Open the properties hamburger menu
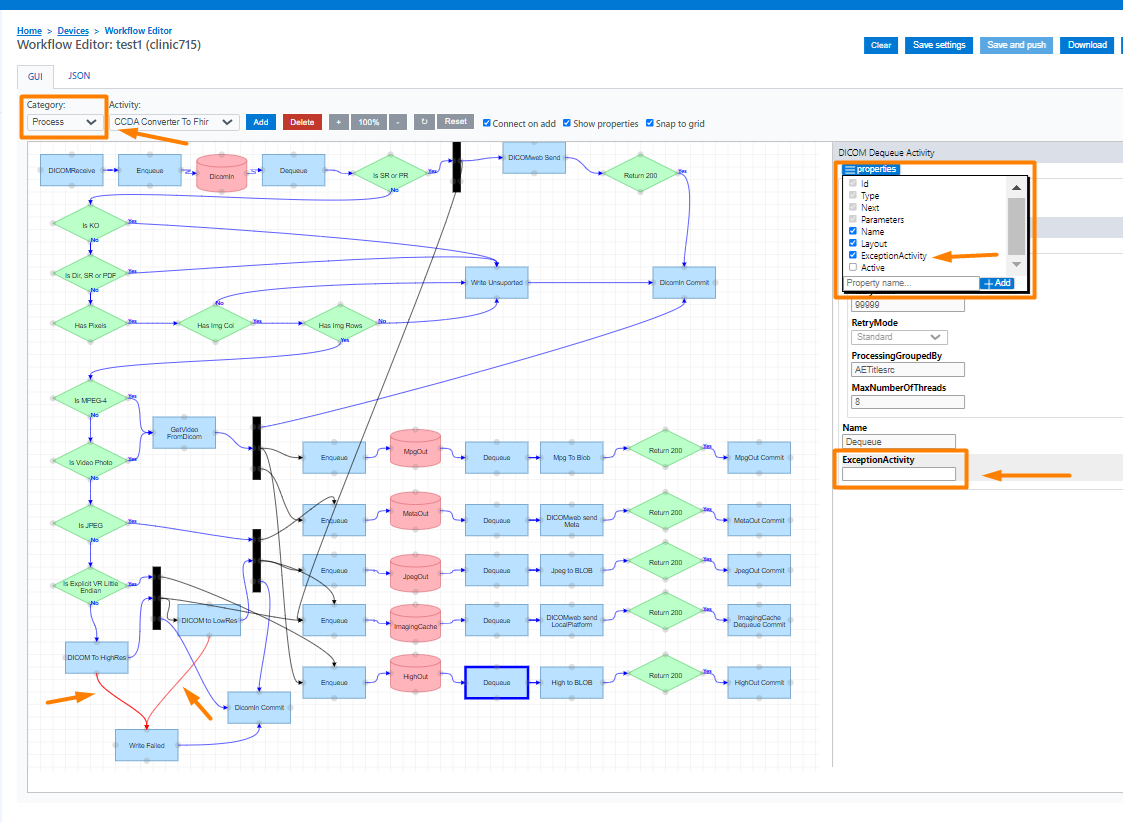Viewport: 1123px width, 823px height. pos(849,169)
